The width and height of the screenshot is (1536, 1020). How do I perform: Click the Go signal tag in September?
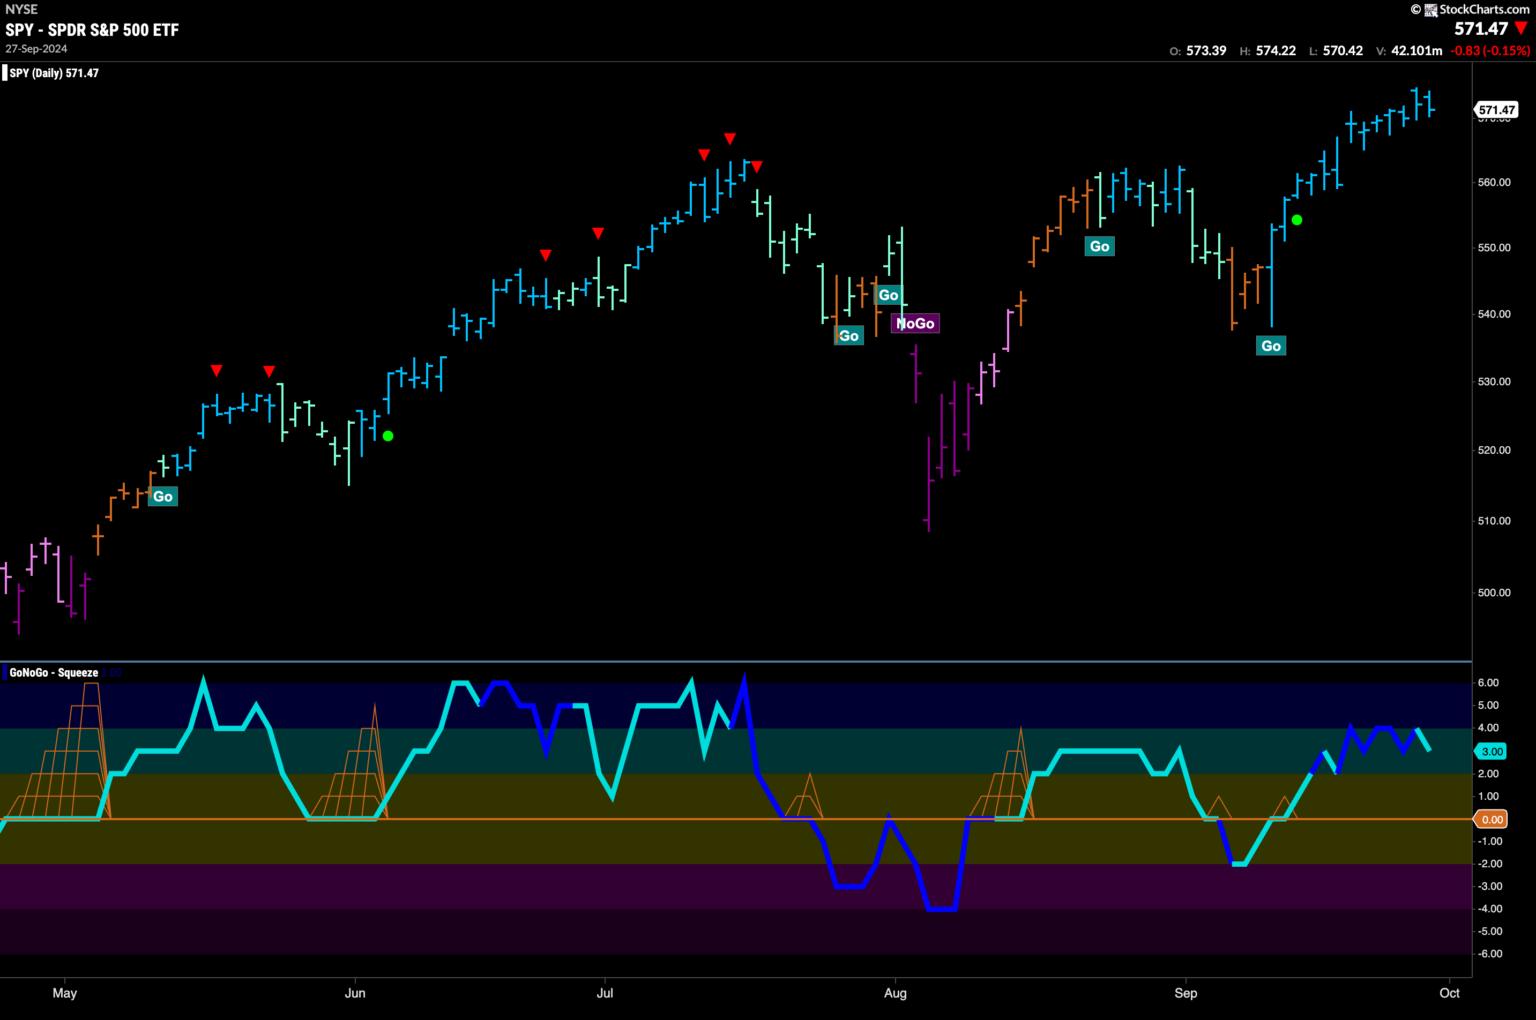point(1270,346)
